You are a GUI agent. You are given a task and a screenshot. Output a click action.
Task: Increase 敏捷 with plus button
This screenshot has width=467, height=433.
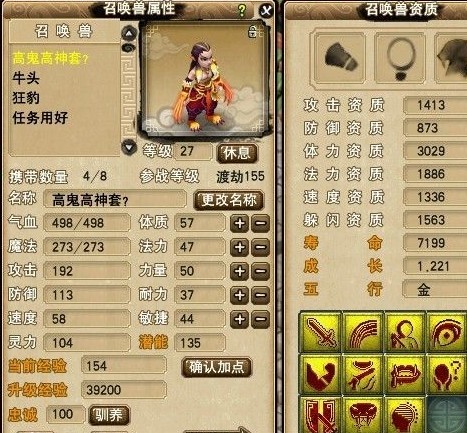pos(239,319)
